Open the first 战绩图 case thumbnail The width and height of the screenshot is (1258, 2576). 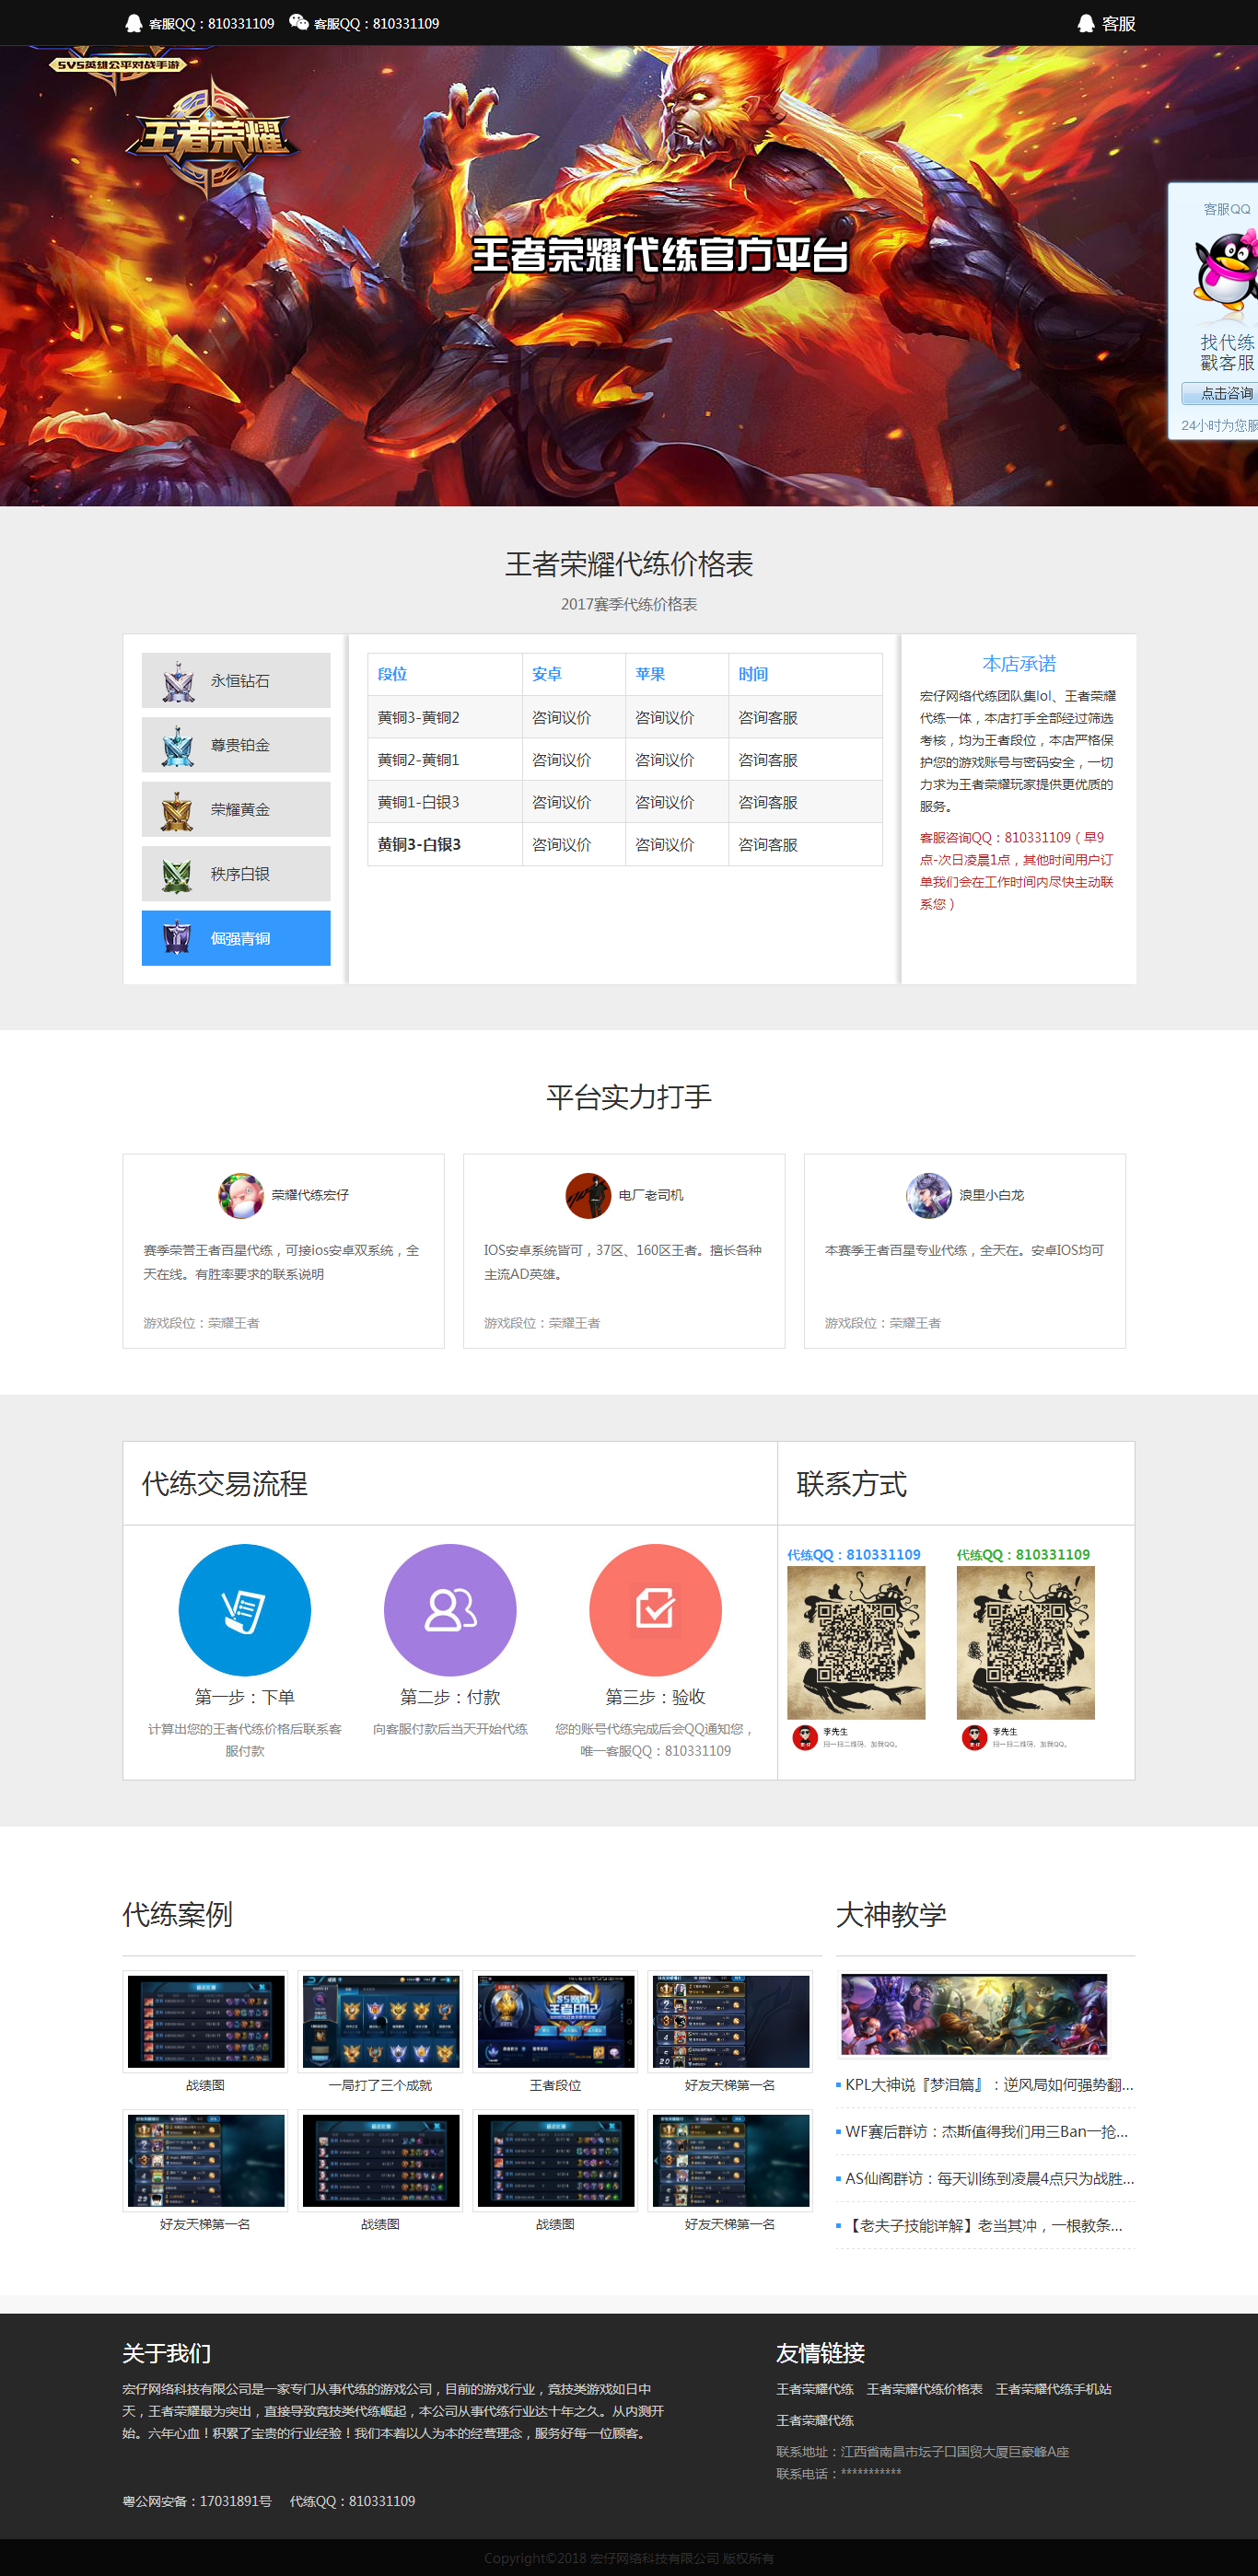(205, 2021)
